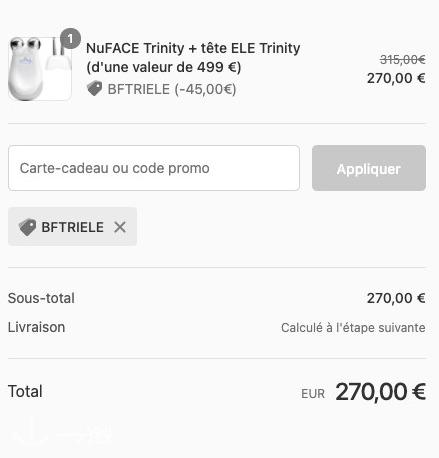This screenshot has height=458, width=439.
Task: Click the Livraison label
Action: coord(36,327)
